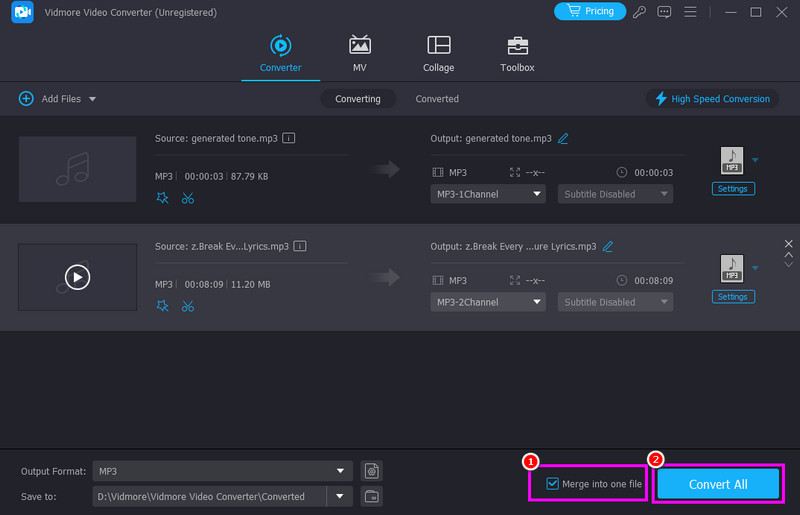The image size is (800, 515).
Task: Click the Convert All button
Action: pos(717,484)
